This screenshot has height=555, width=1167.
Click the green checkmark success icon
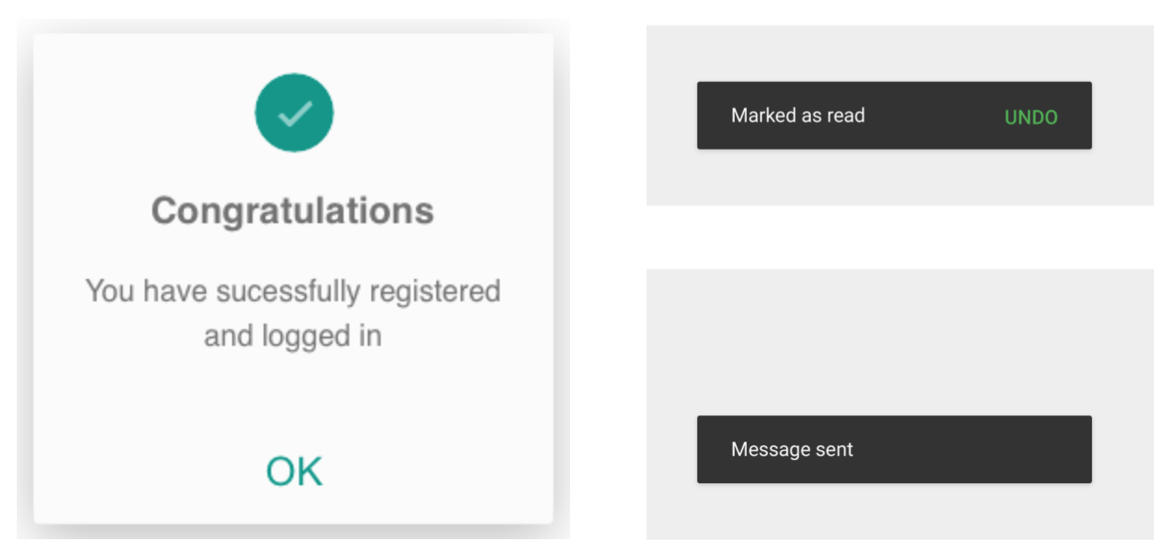[294, 112]
